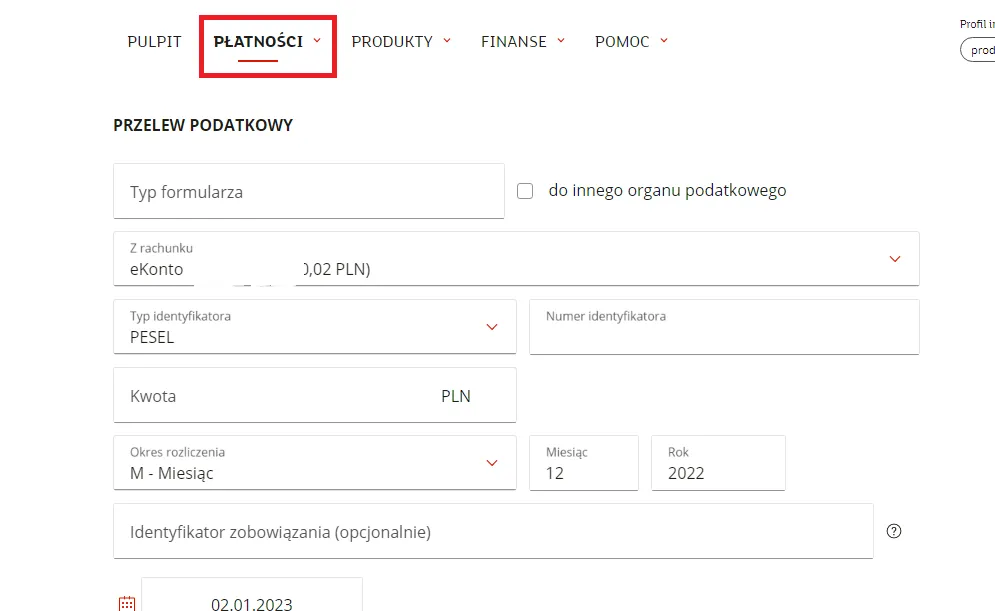Expand the PRODUKTY menu chevron
Image resolution: width=995 pixels, height=611 pixels.
447,41
